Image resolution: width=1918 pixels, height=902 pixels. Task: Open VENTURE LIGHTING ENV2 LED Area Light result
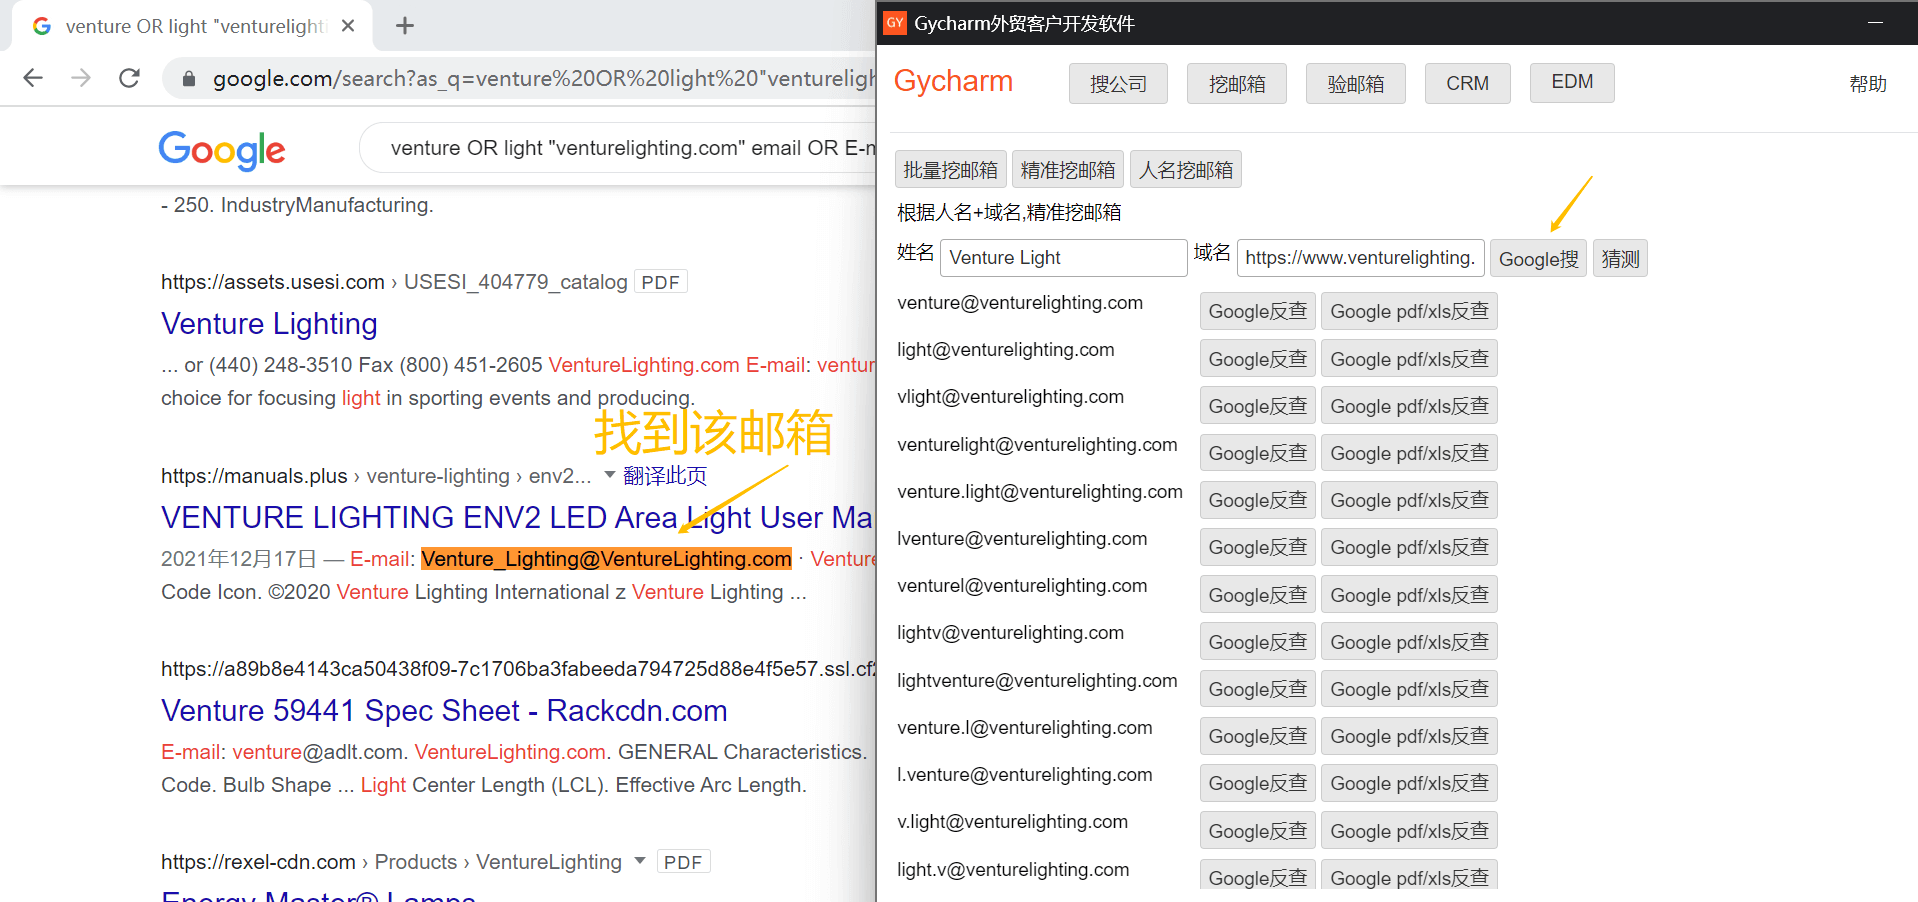click(517, 518)
